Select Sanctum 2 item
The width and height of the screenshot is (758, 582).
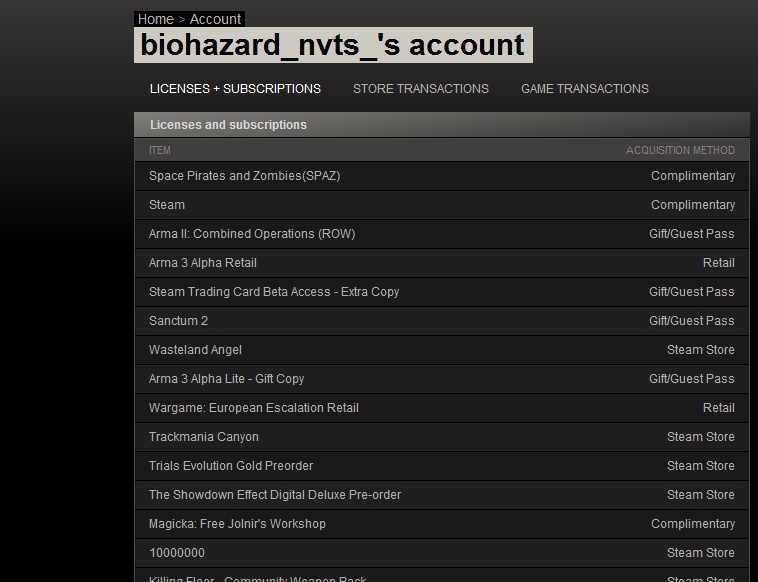pos(178,321)
